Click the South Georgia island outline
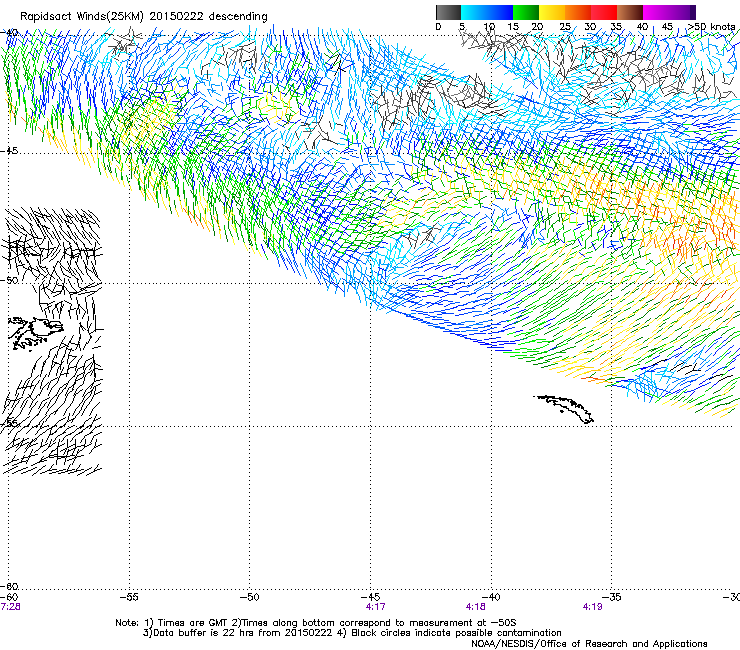Screen dimensions: 740x650 [564, 409]
